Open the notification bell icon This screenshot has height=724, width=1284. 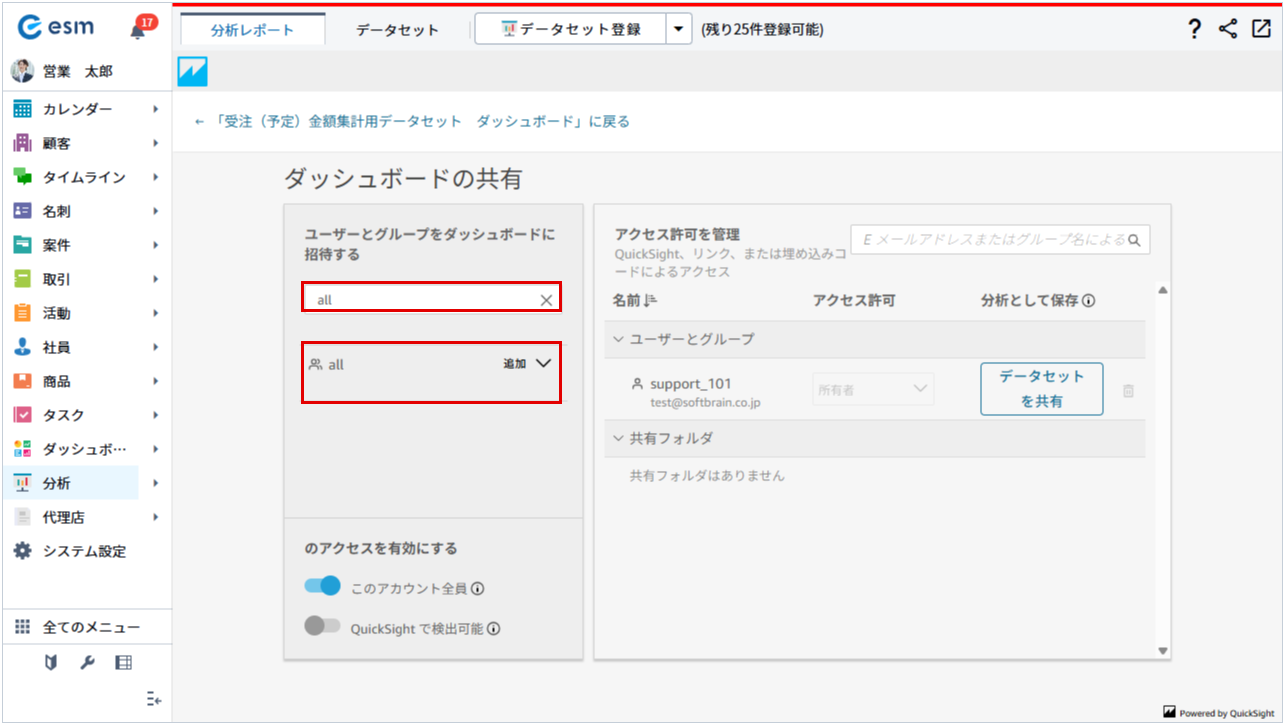pyautogui.click(x=138, y=31)
